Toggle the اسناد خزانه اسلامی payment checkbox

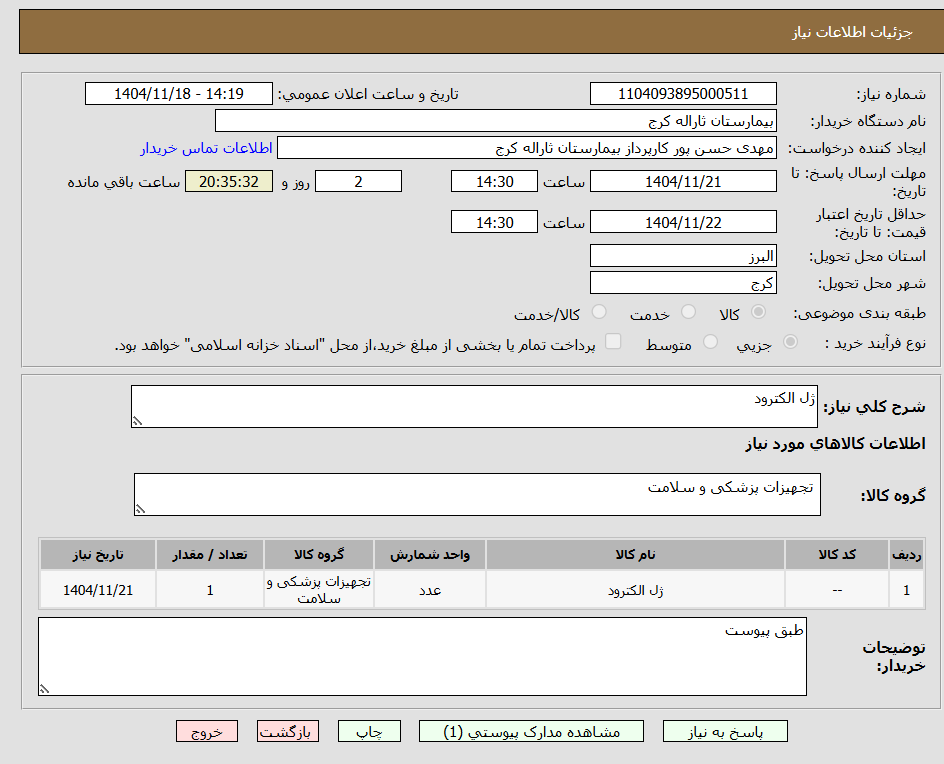click(x=613, y=341)
